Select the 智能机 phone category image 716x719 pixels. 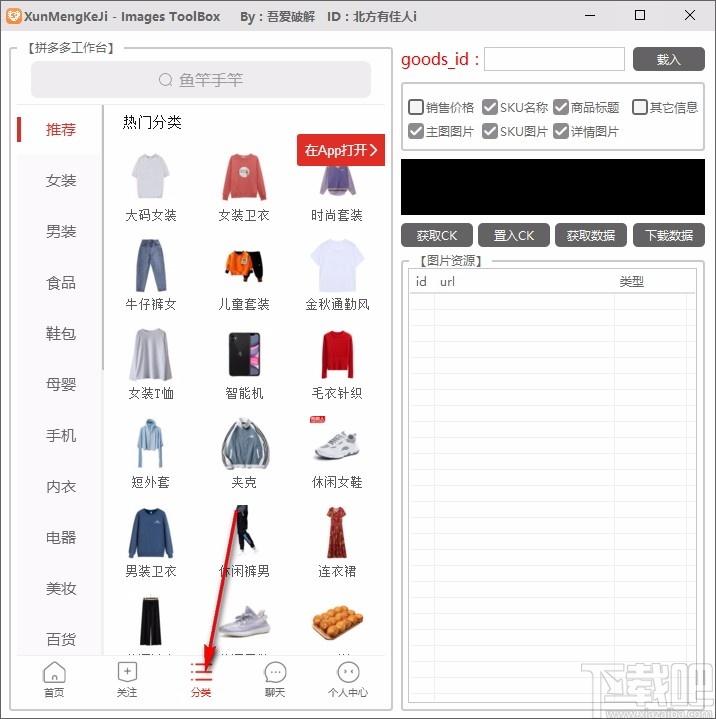(244, 354)
